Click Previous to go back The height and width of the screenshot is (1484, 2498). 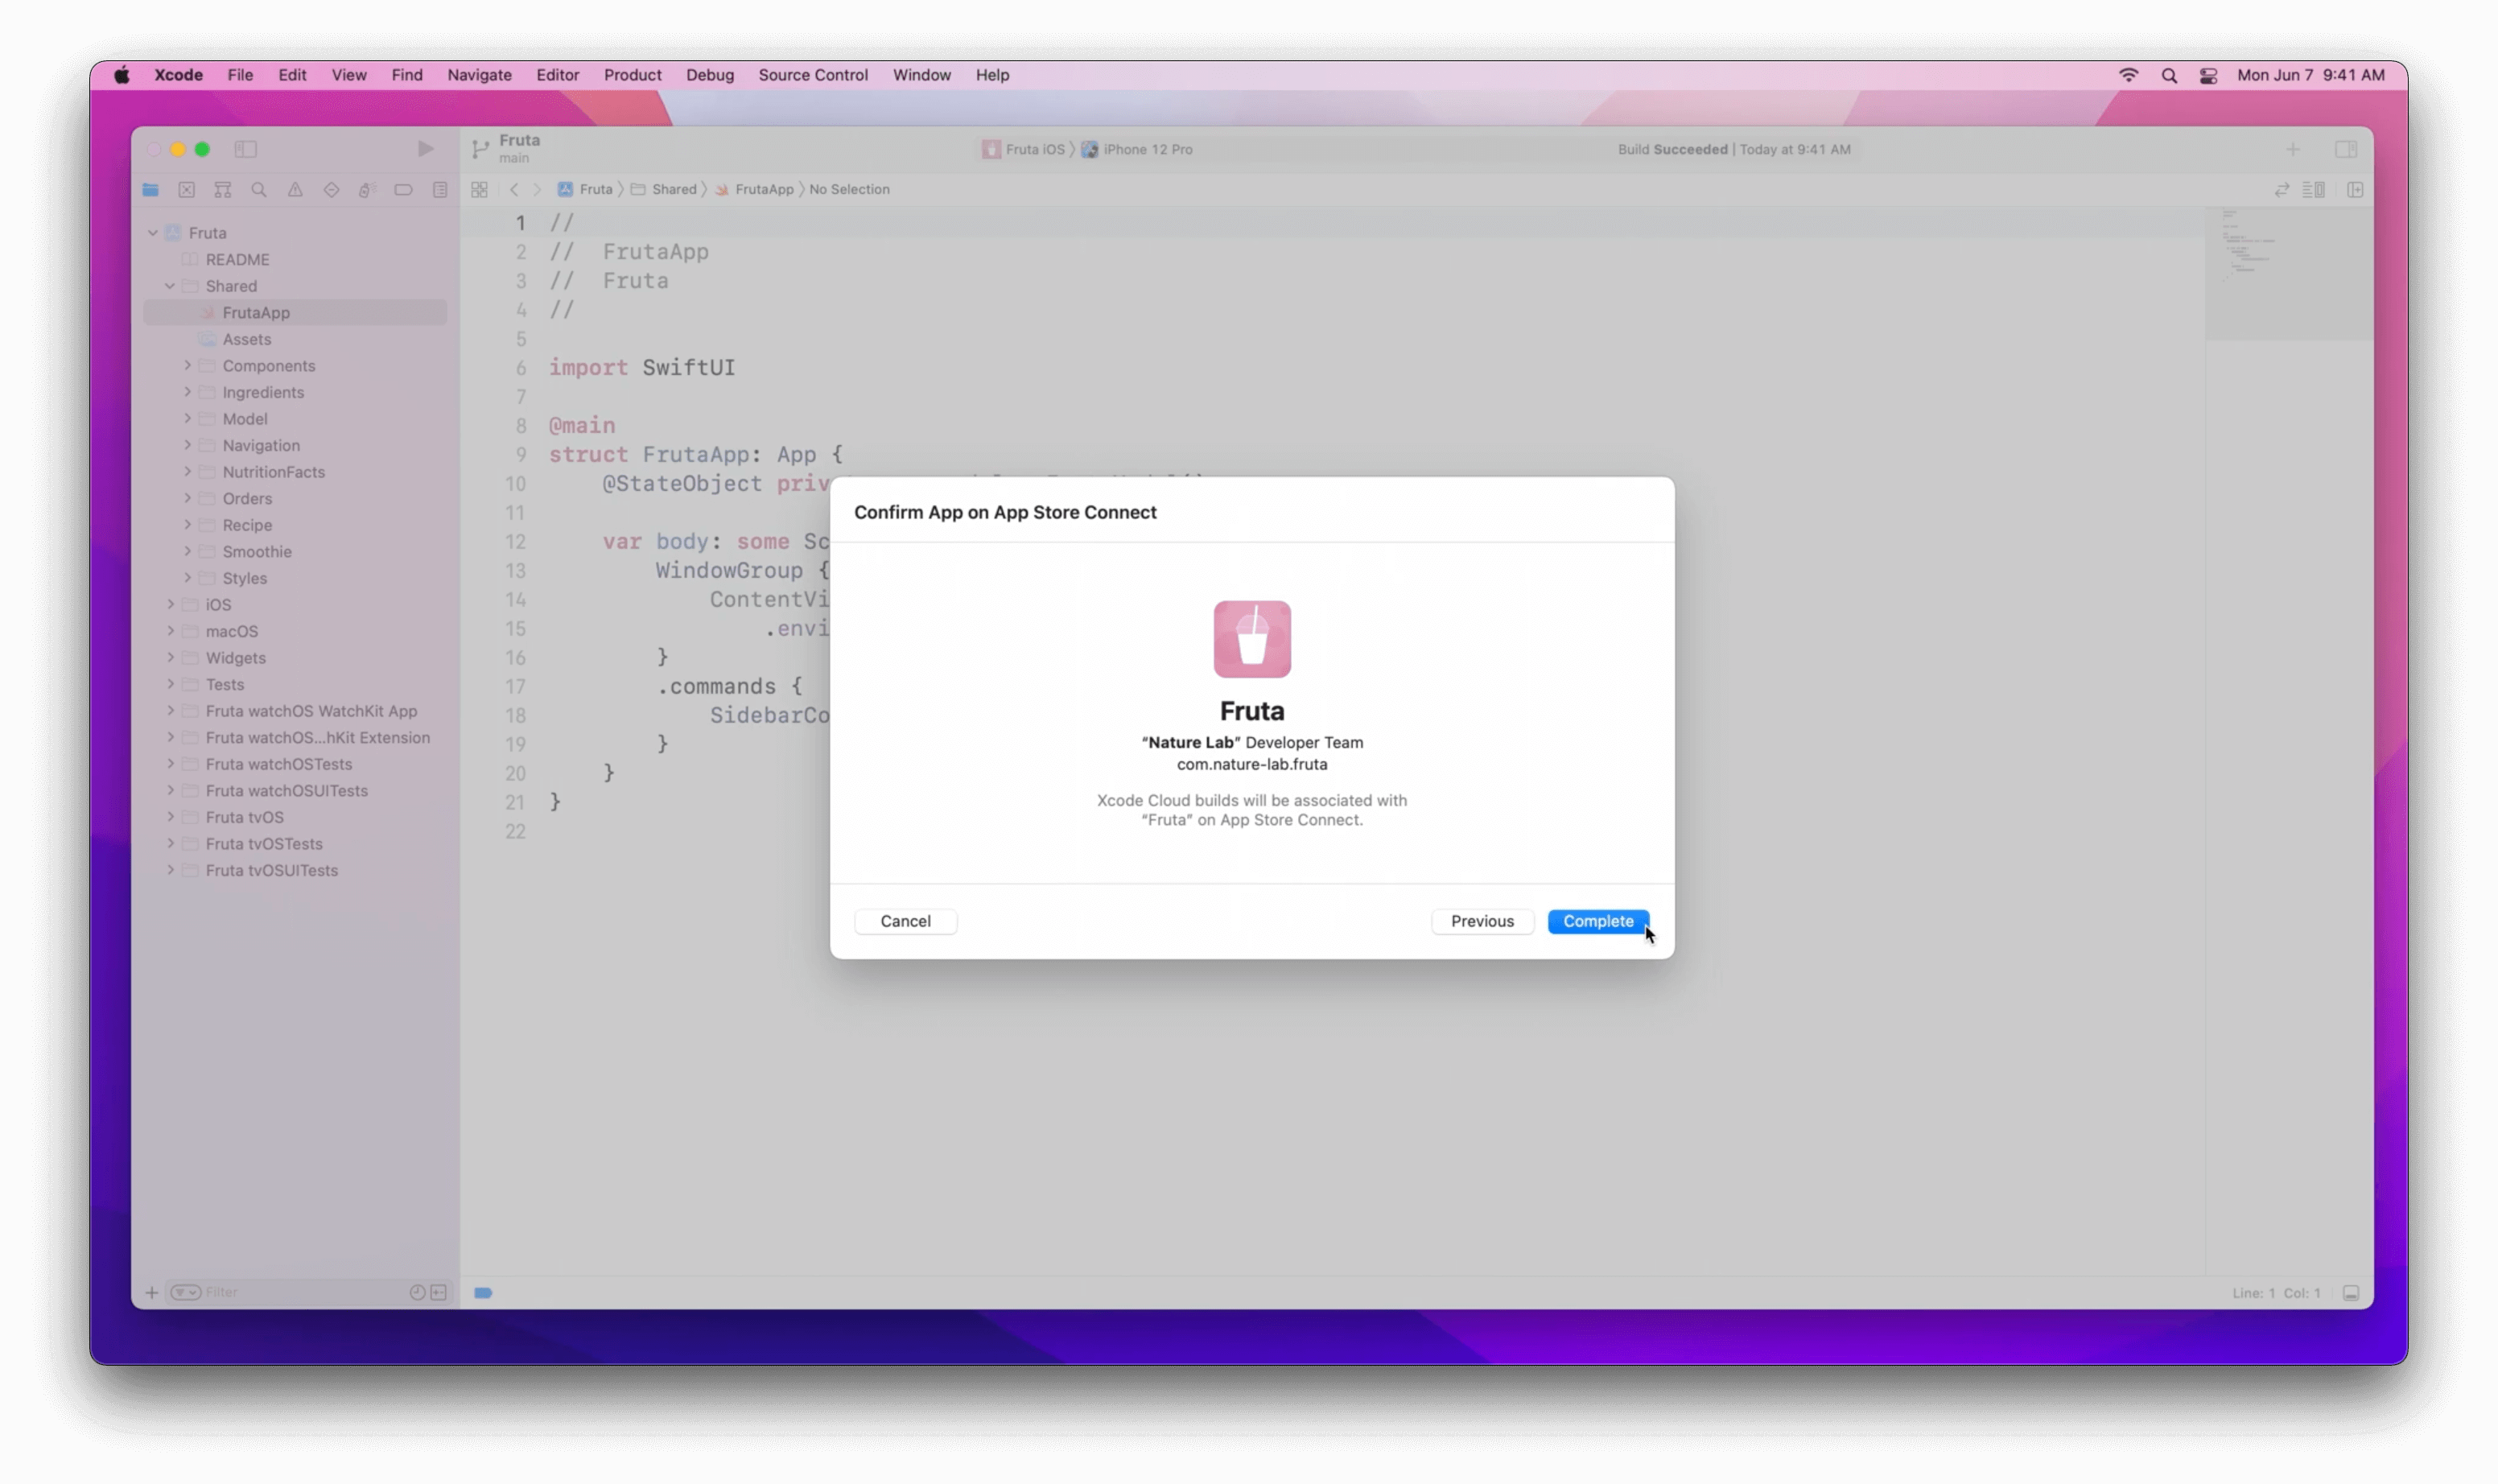click(x=1482, y=921)
